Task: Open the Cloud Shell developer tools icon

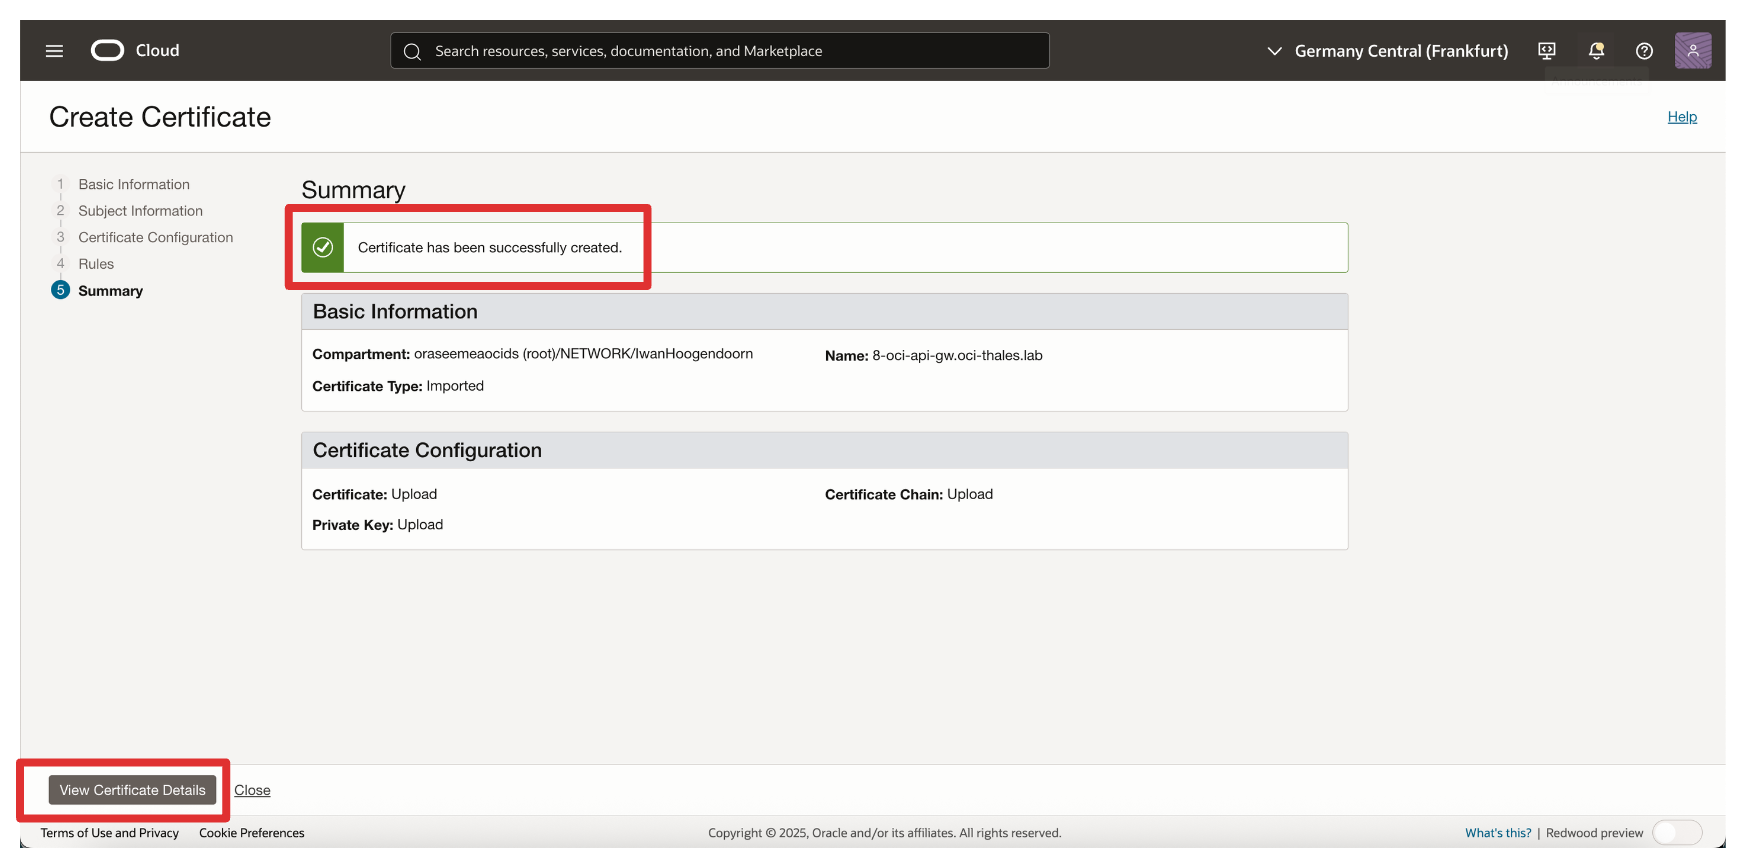Action: pos(1547,51)
